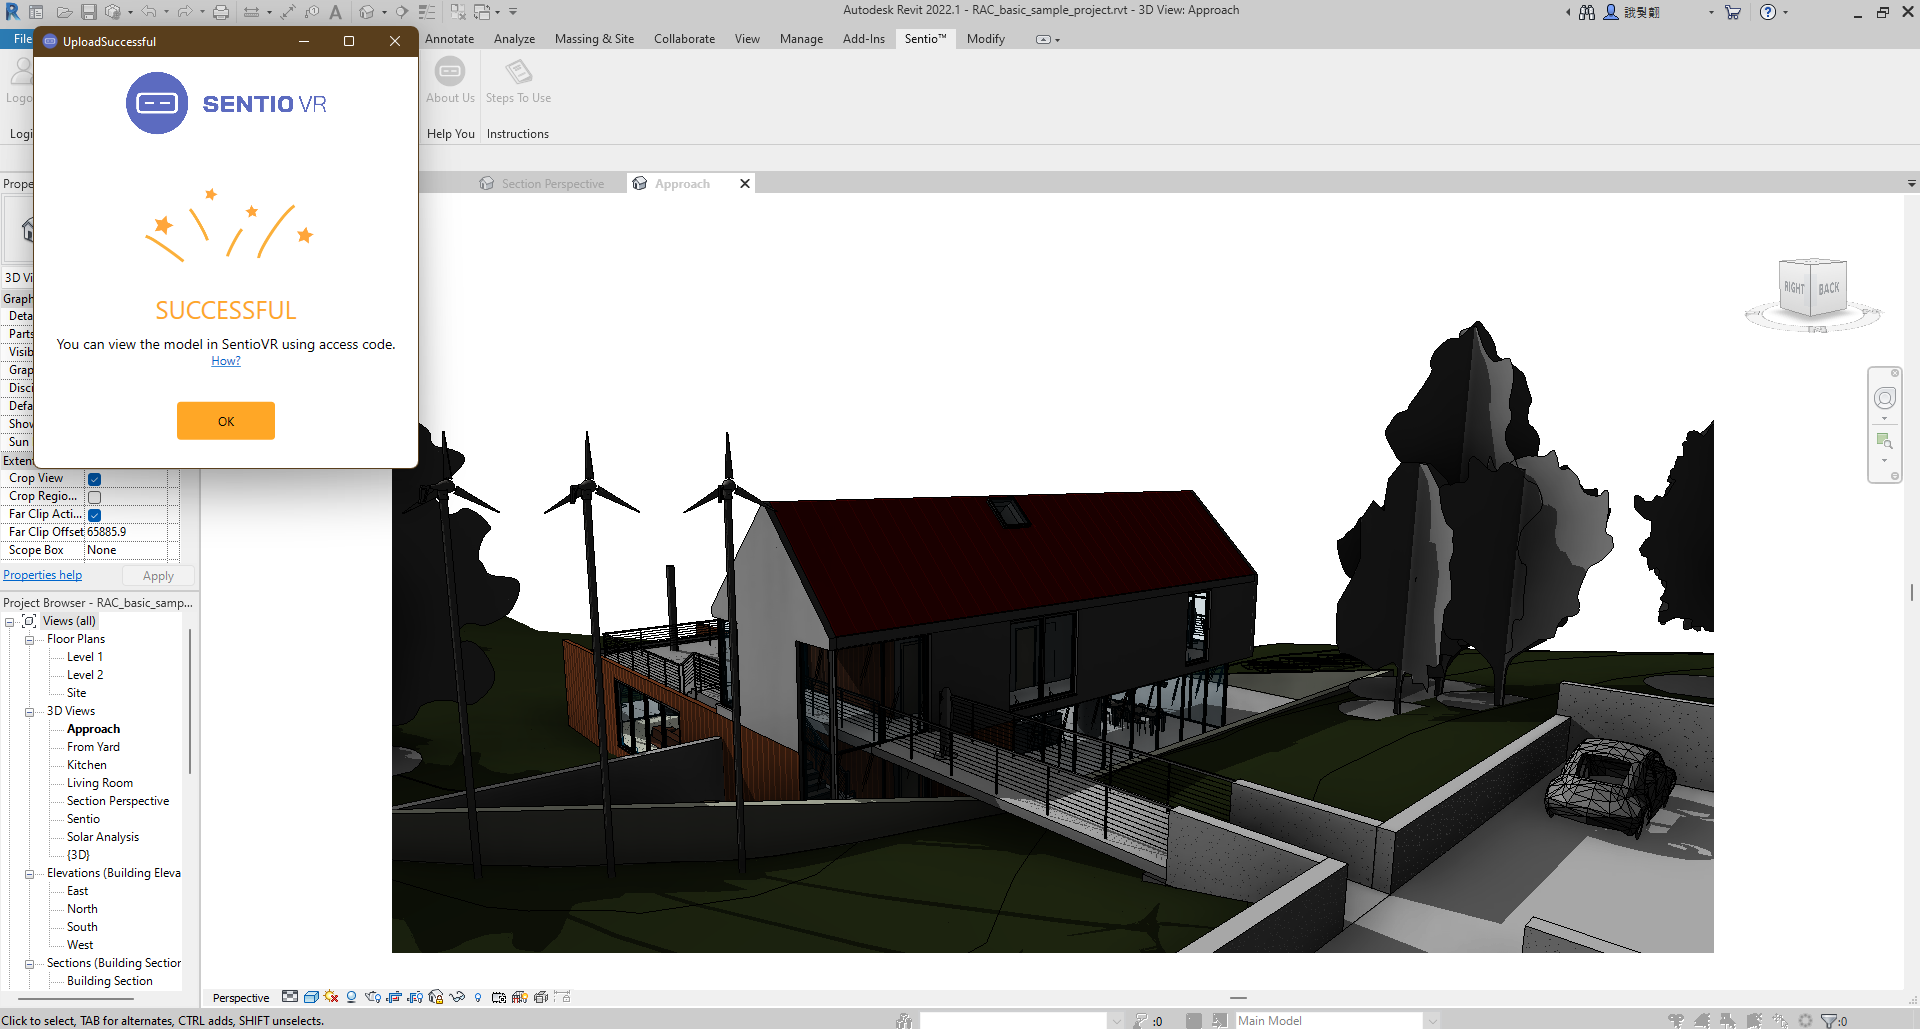Click the binoculars search icon
The height and width of the screenshot is (1029, 1920).
tap(1587, 12)
